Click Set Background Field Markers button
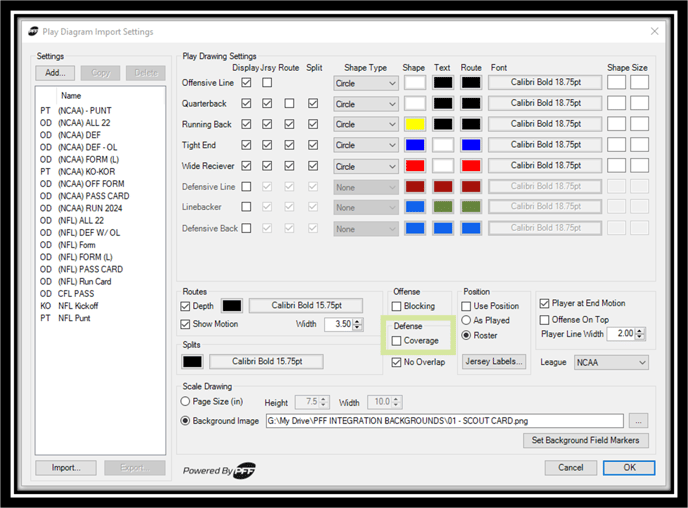 585,440
